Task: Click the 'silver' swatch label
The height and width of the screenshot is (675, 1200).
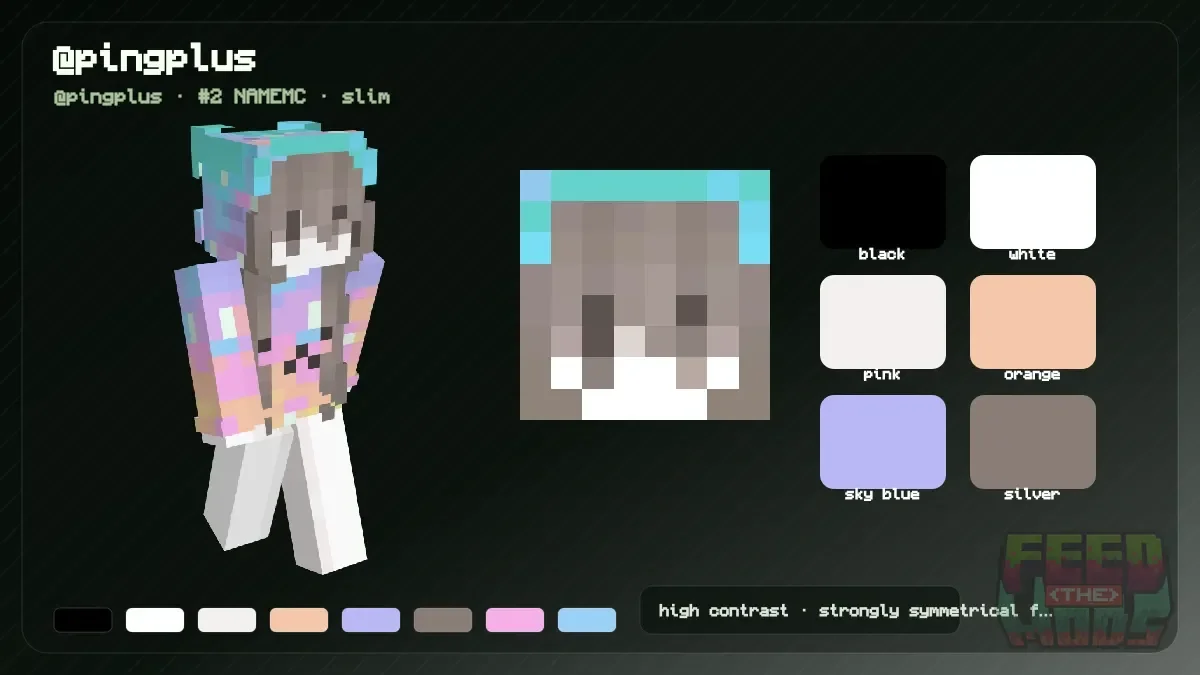Action: [1032, 494]
